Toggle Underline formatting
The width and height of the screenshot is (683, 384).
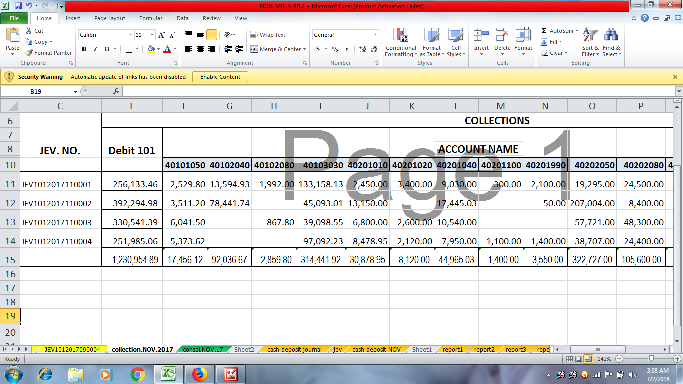(107, 49)
